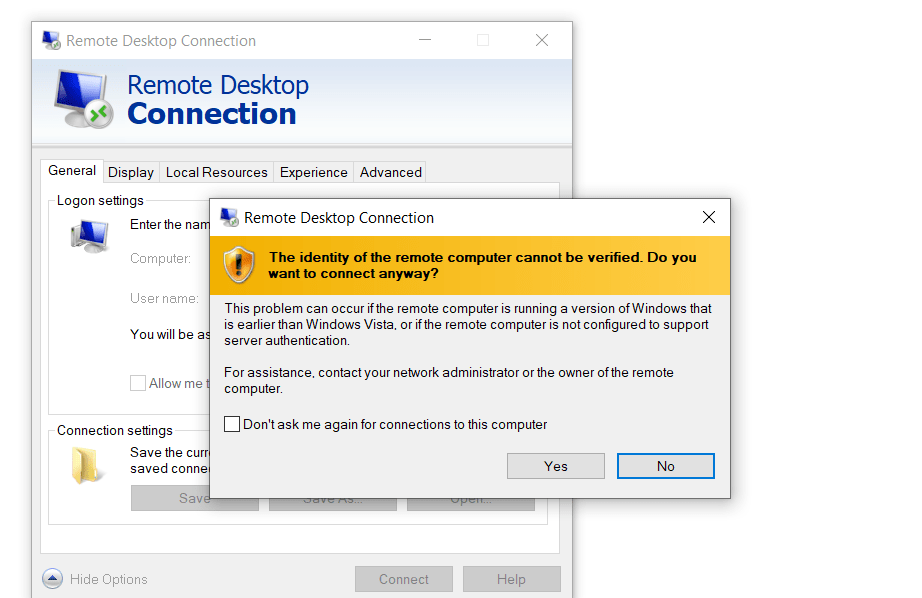Image resolution: width=922 pixels, height=598 pixels.
Task: Click the disabled maximize button of main window
Action: [483, 40]
